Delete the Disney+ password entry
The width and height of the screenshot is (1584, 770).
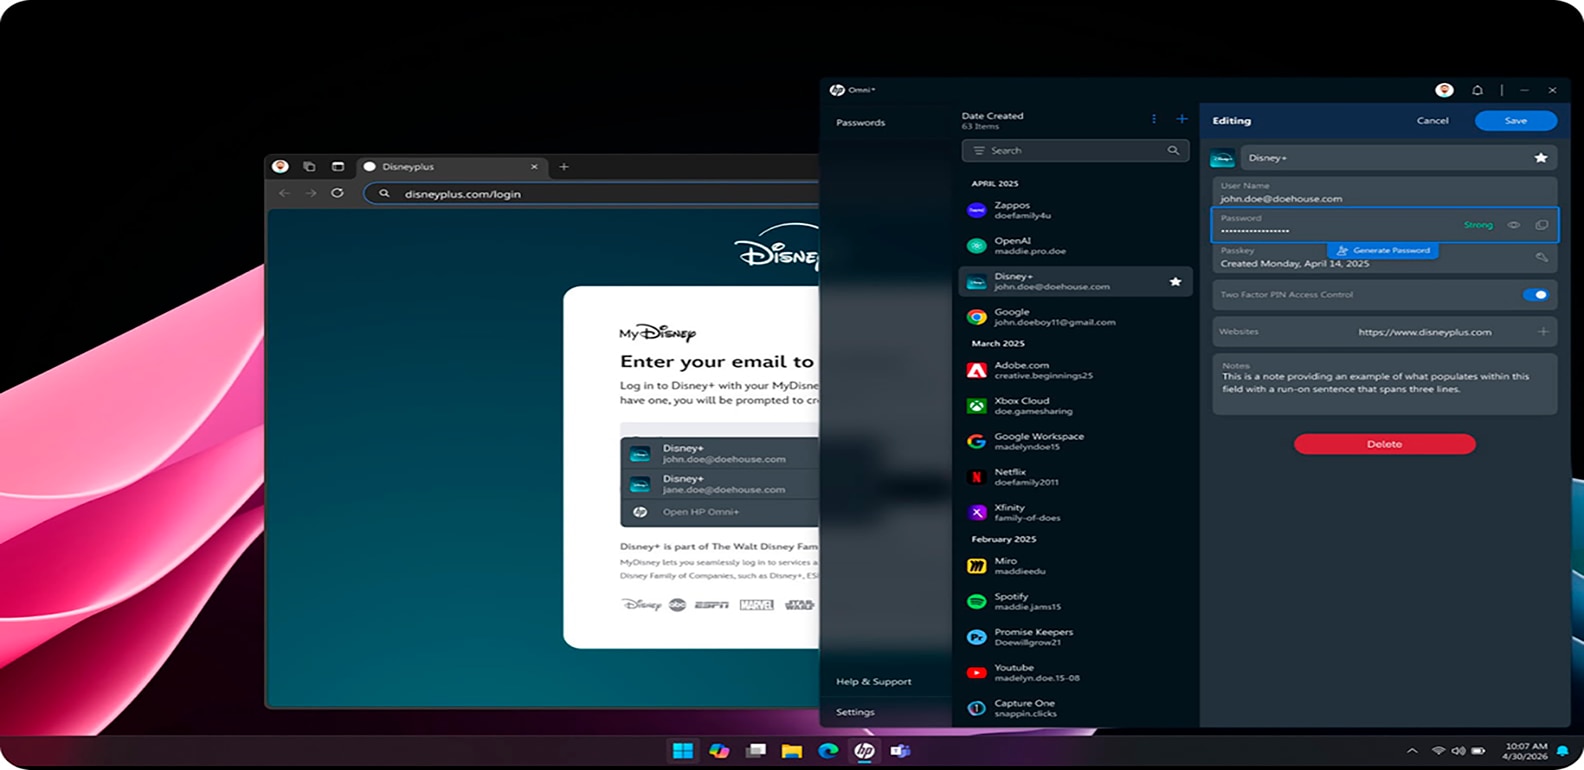[1384, 444]
